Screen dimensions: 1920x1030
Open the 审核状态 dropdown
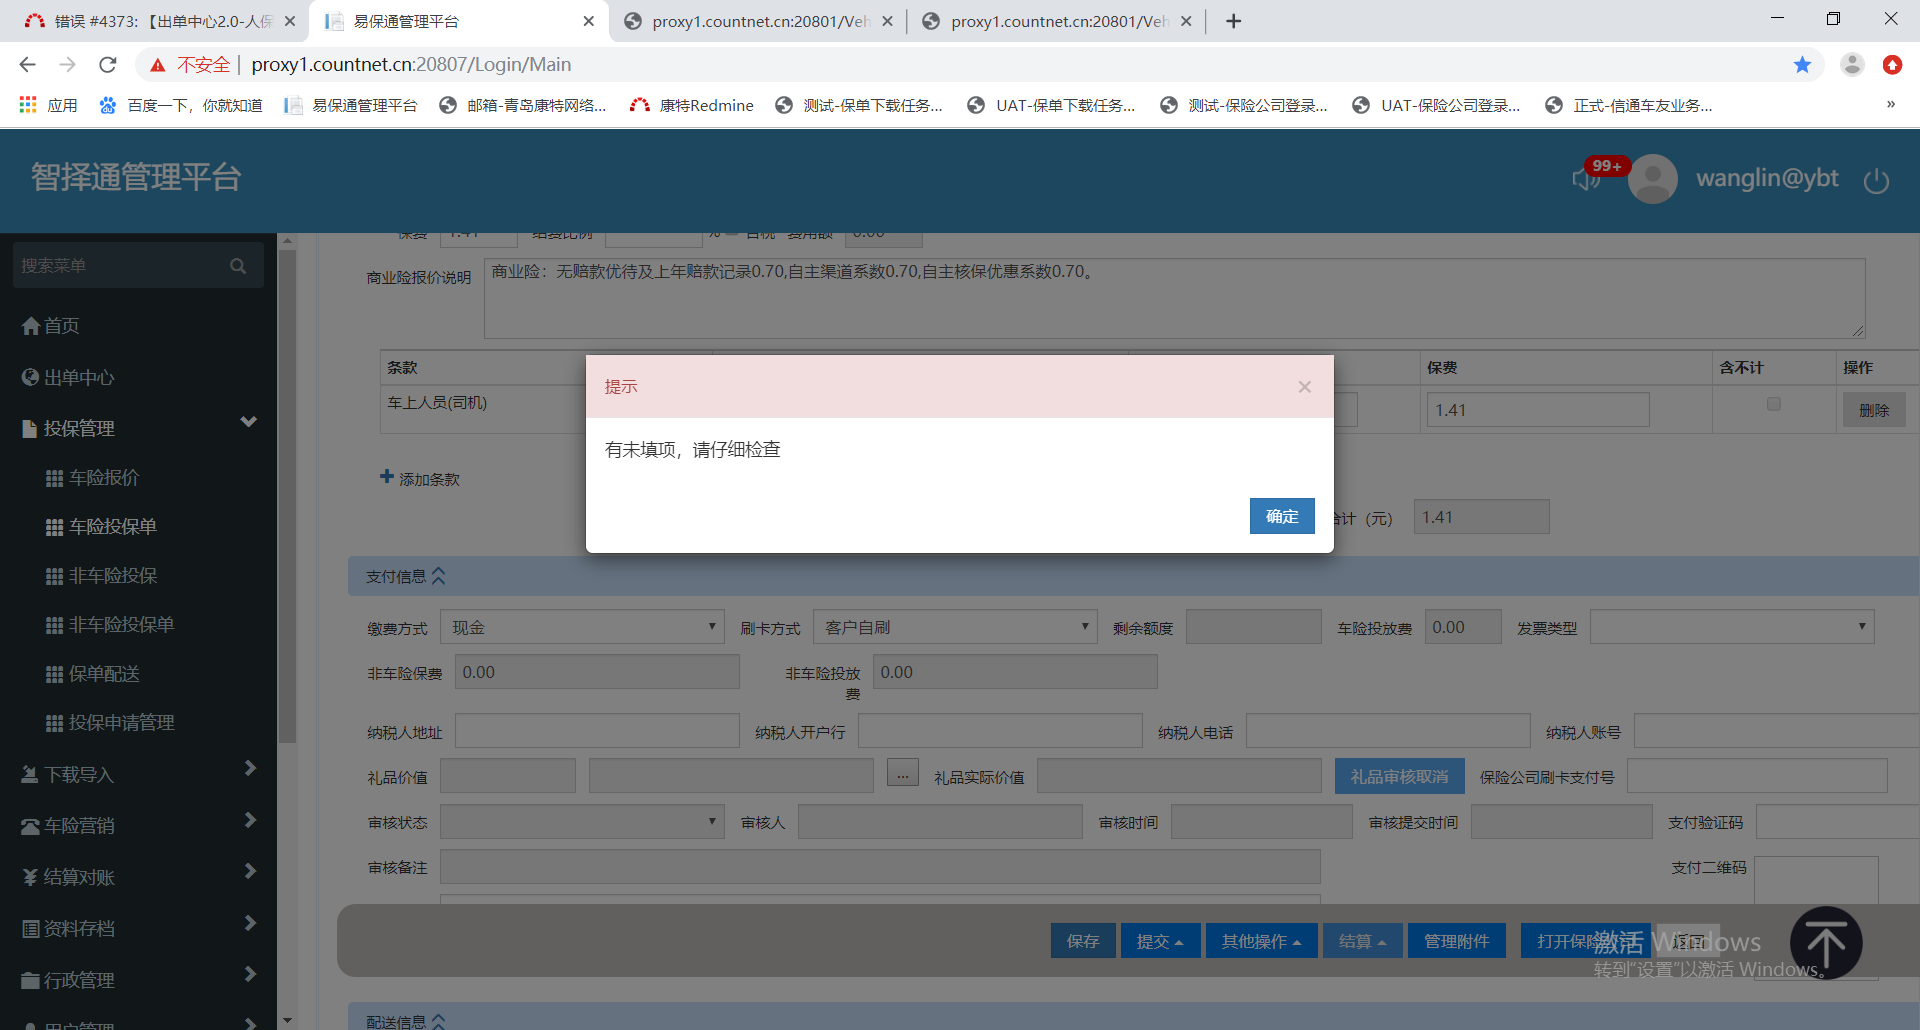tap(582, 822)
